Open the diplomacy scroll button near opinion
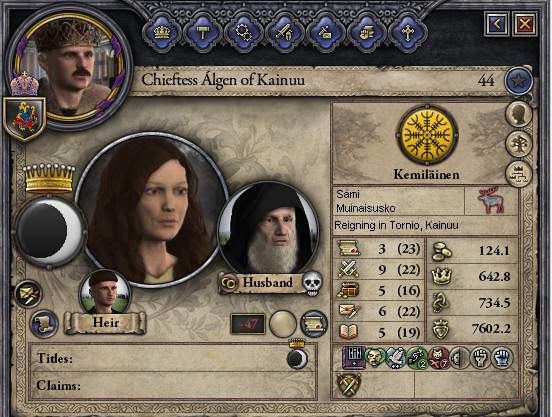Screen dimensions: 552x417 (314, 323)
